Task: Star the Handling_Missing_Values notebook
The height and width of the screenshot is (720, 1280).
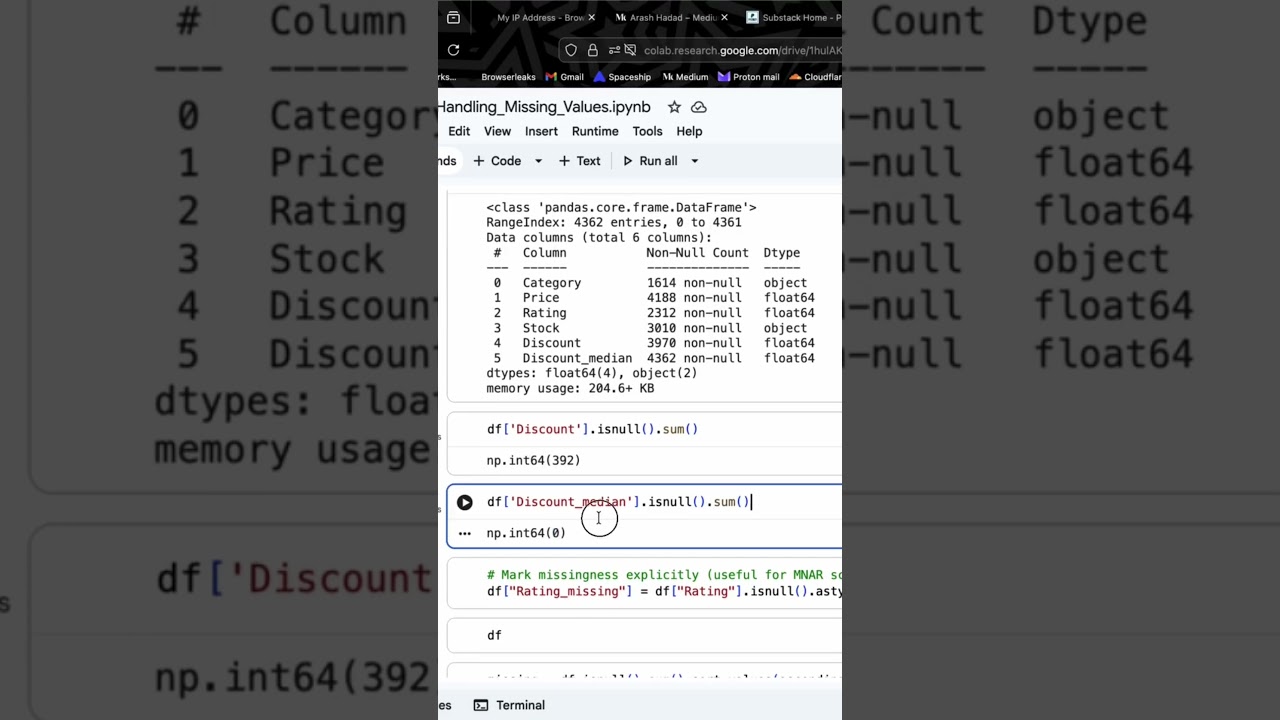Action: coord(674,107)
